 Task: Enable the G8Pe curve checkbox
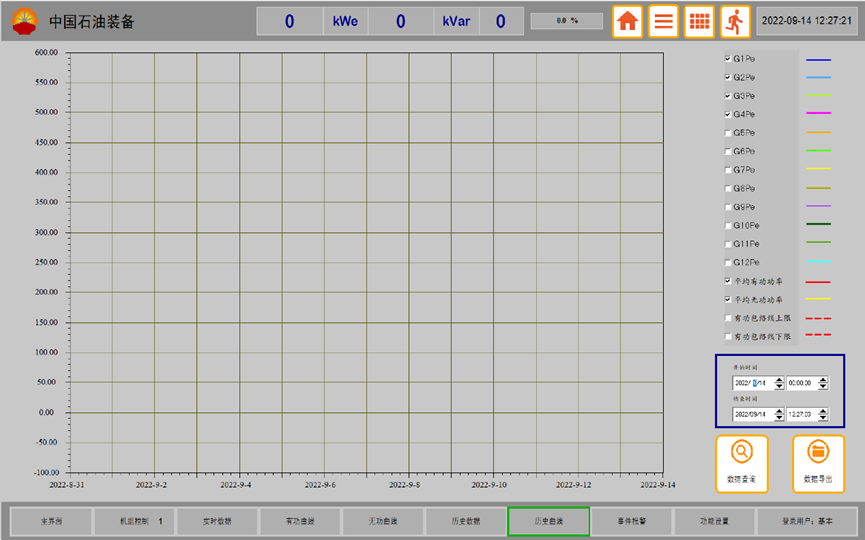pyautogui.click(x=728, y=188)
